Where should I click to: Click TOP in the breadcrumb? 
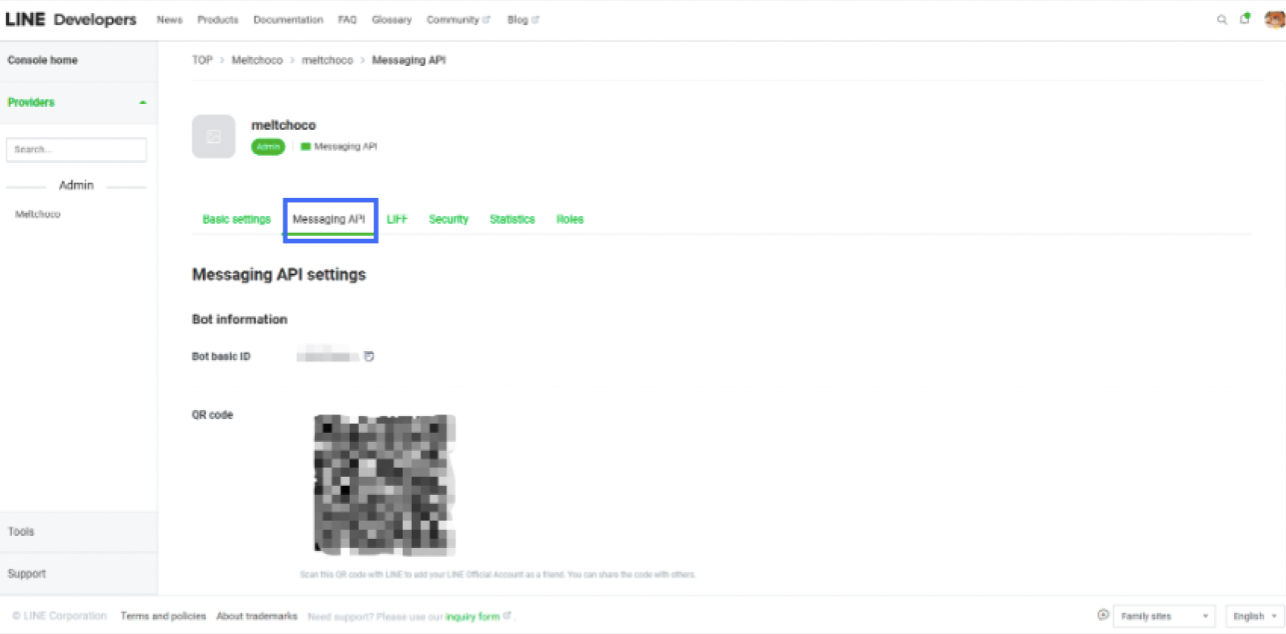pos(202,60)
